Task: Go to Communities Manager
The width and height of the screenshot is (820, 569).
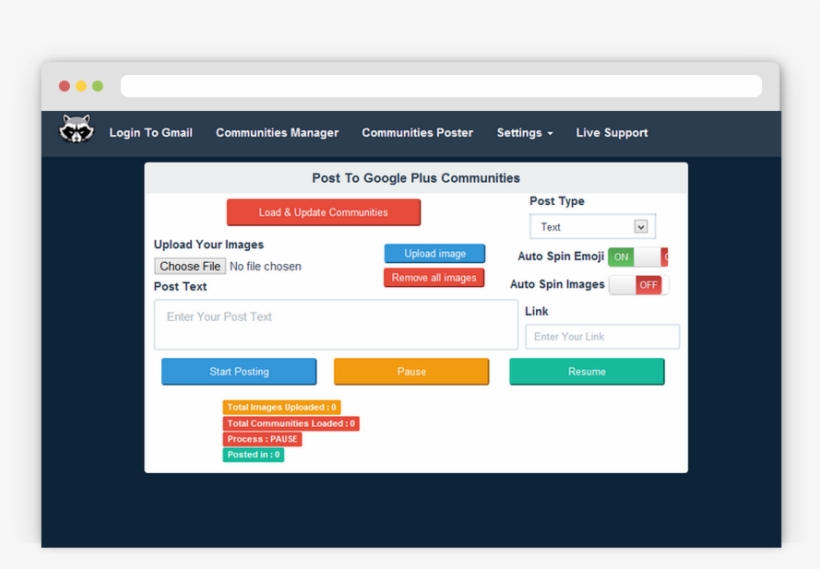Action: tap(277, 133)
